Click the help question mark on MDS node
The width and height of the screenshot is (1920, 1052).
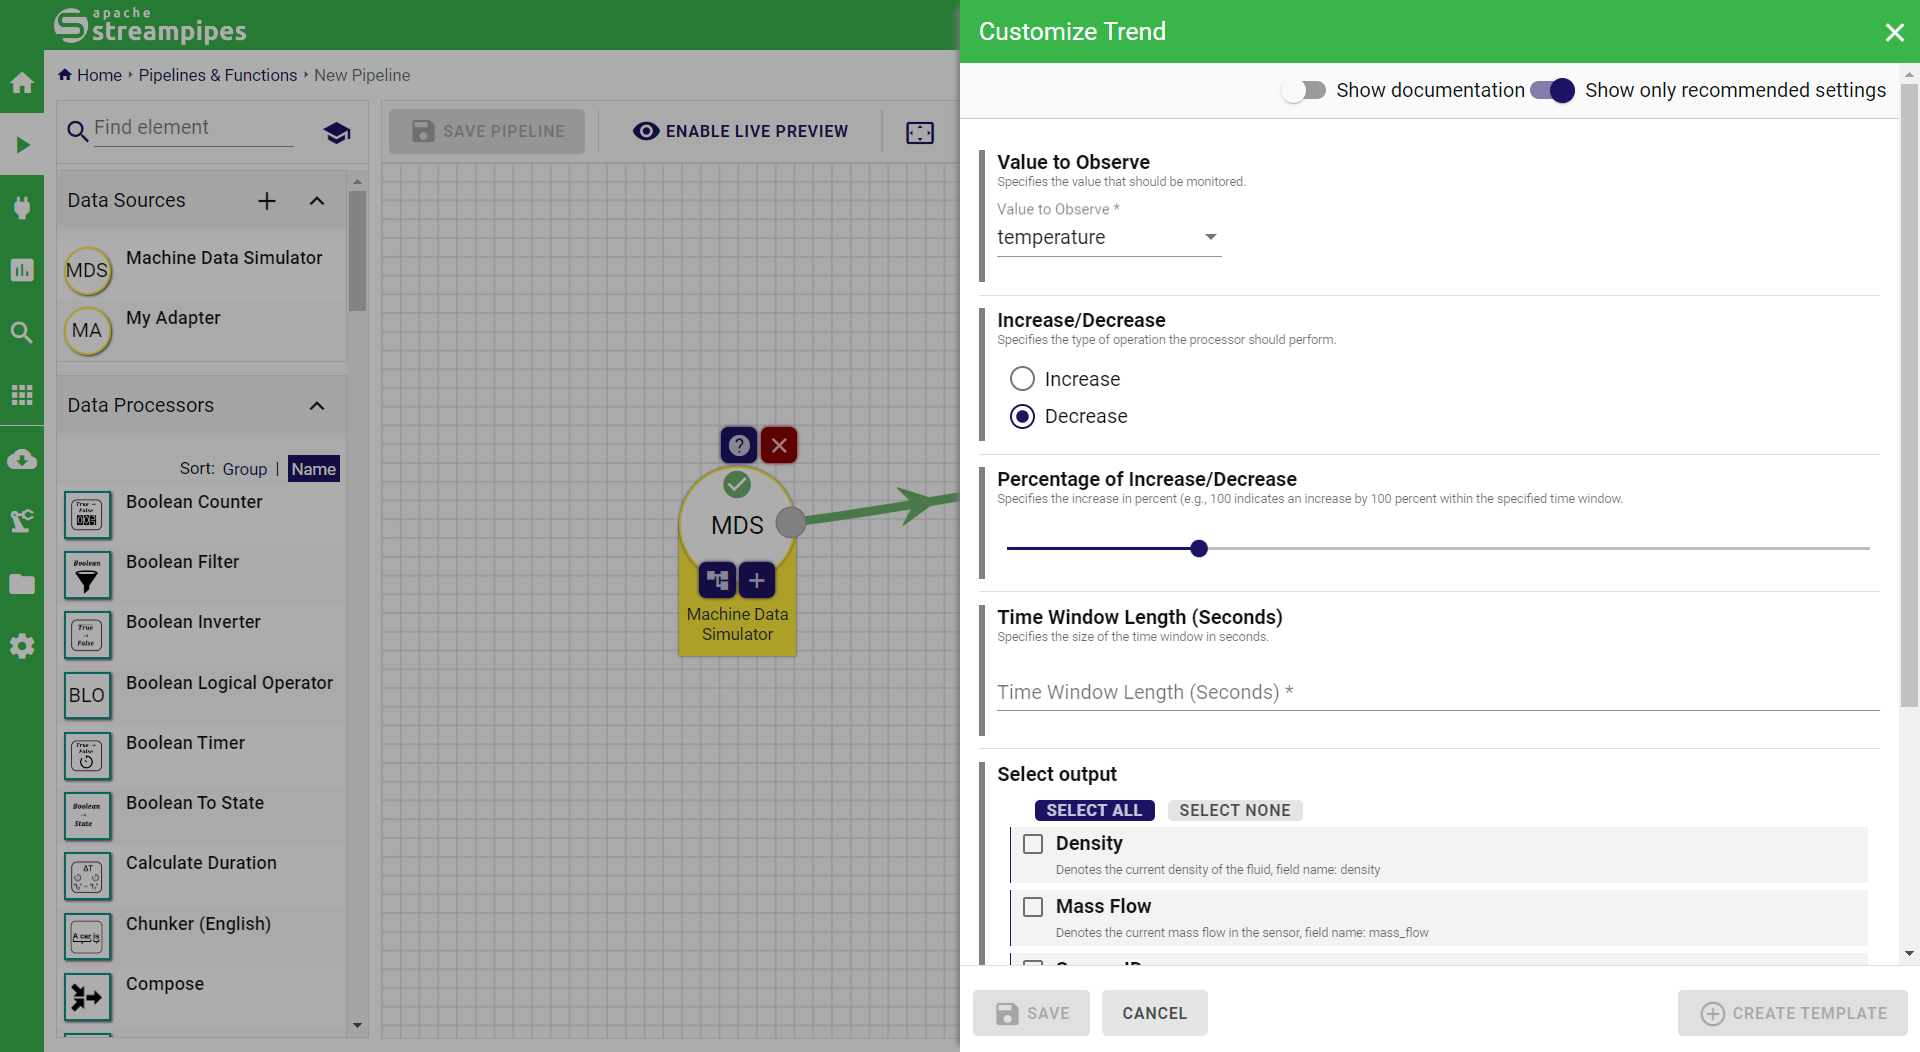point(739,445)
